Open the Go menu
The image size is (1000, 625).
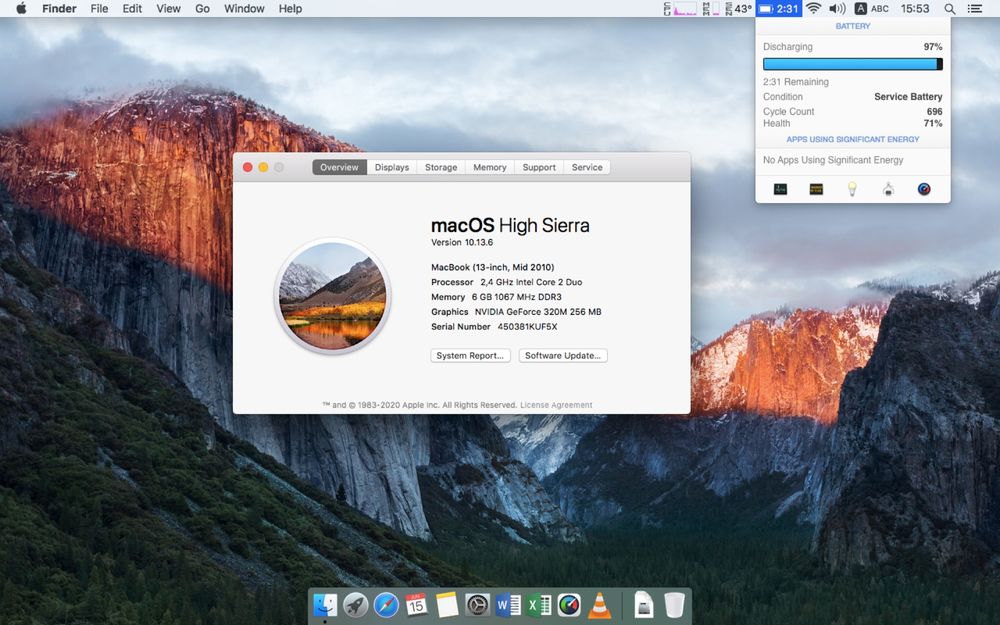(x=202, y=8)
